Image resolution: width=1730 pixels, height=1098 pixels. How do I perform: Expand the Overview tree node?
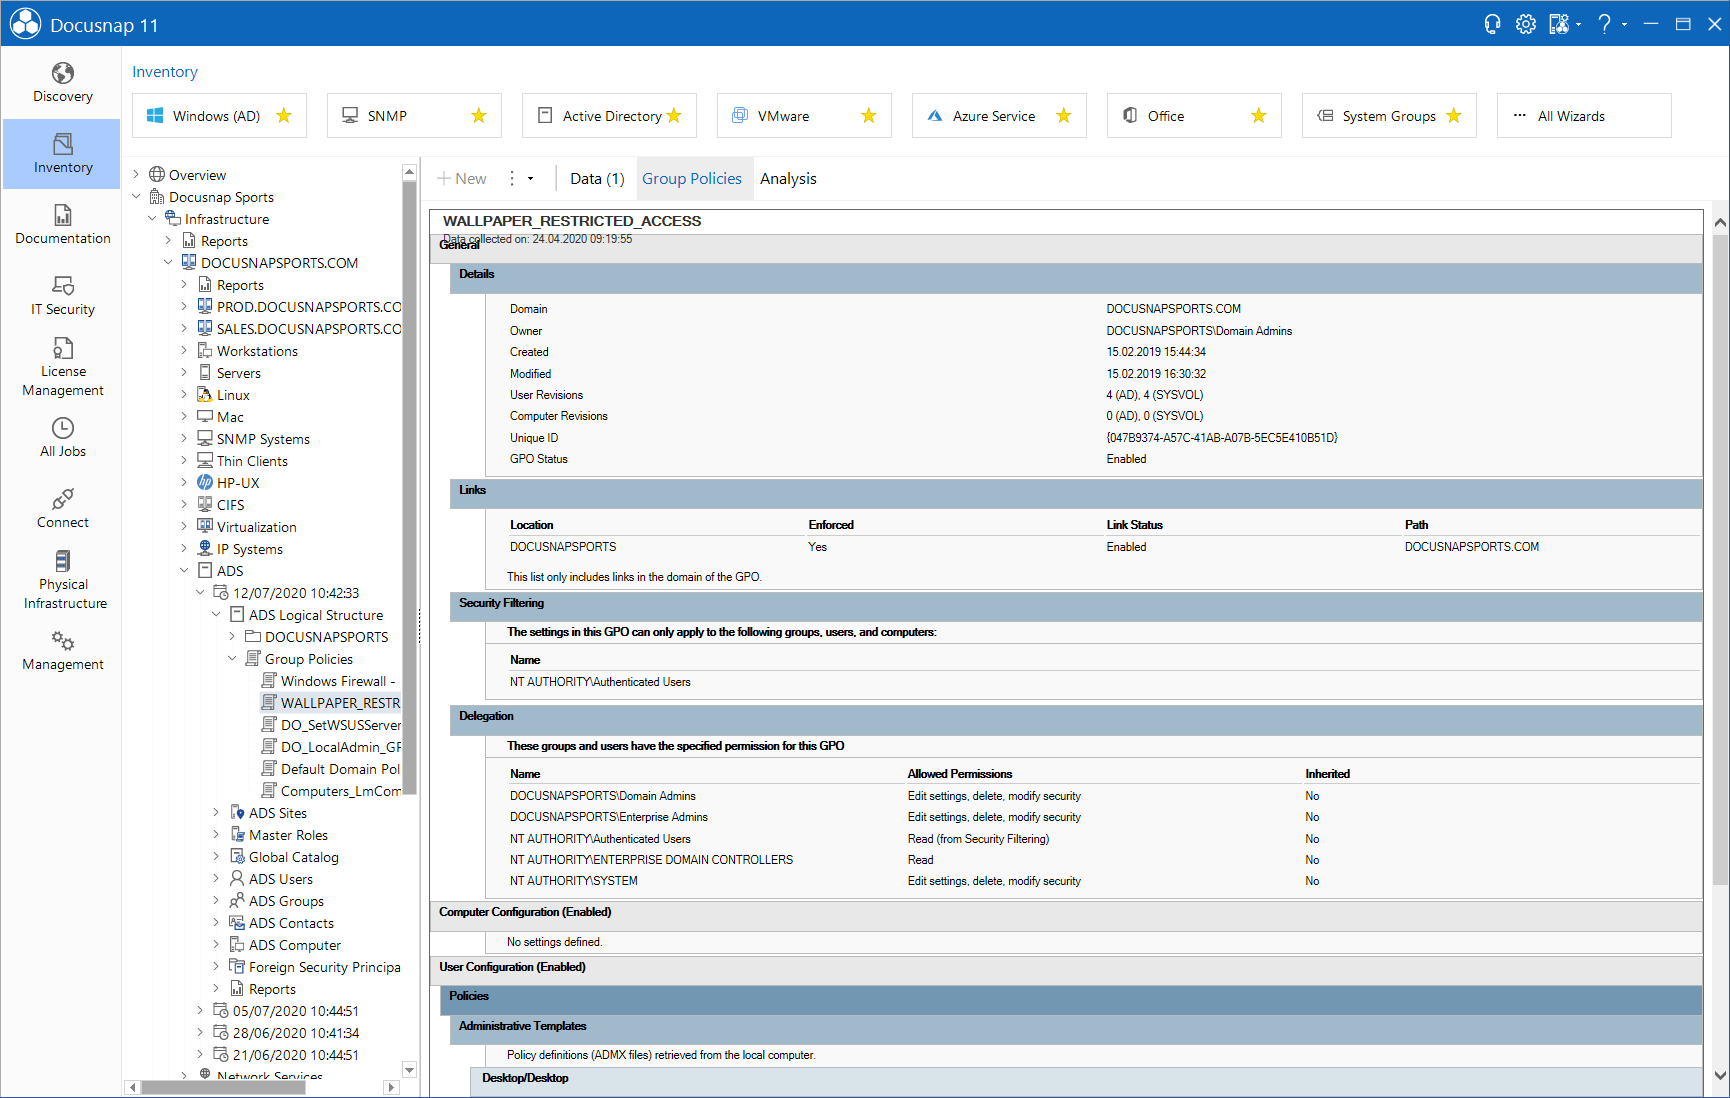(137, 175)
